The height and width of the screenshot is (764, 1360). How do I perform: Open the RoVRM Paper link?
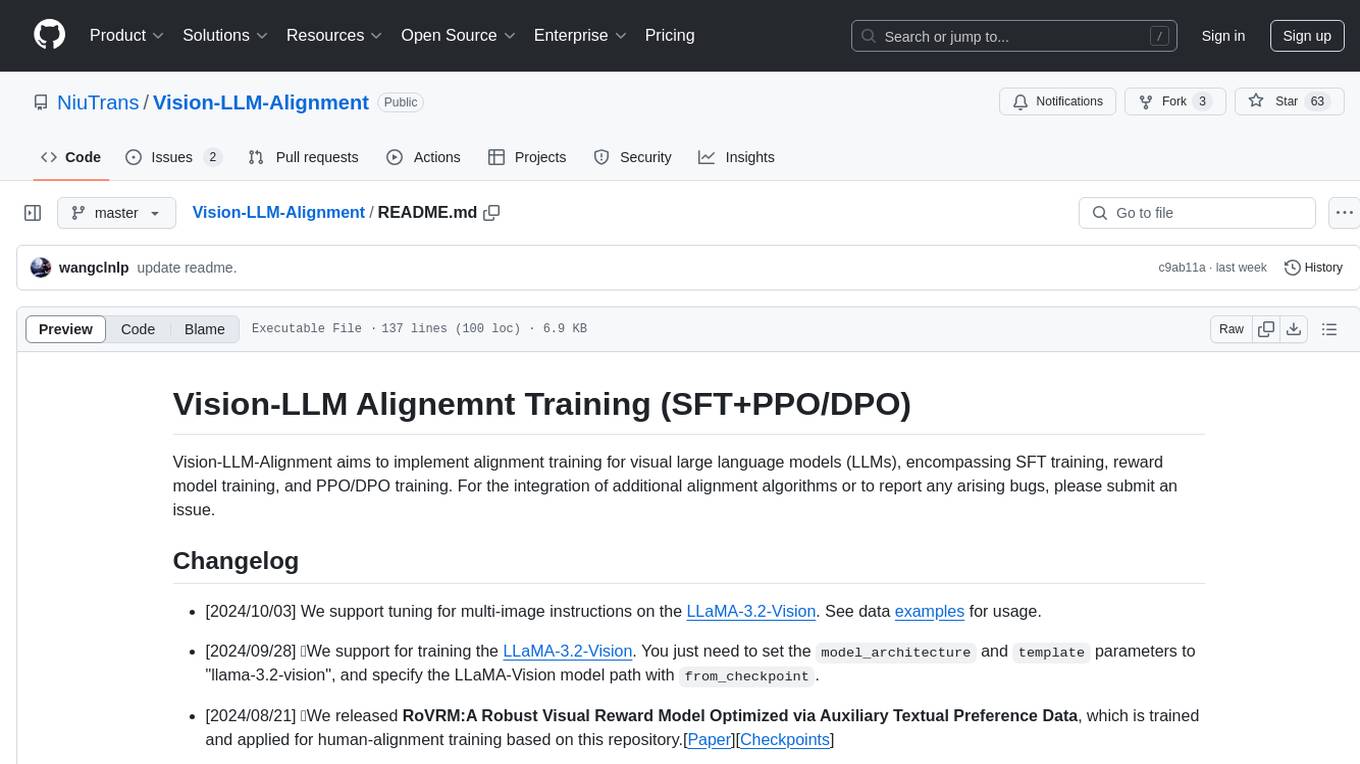[x=708, y=740]
